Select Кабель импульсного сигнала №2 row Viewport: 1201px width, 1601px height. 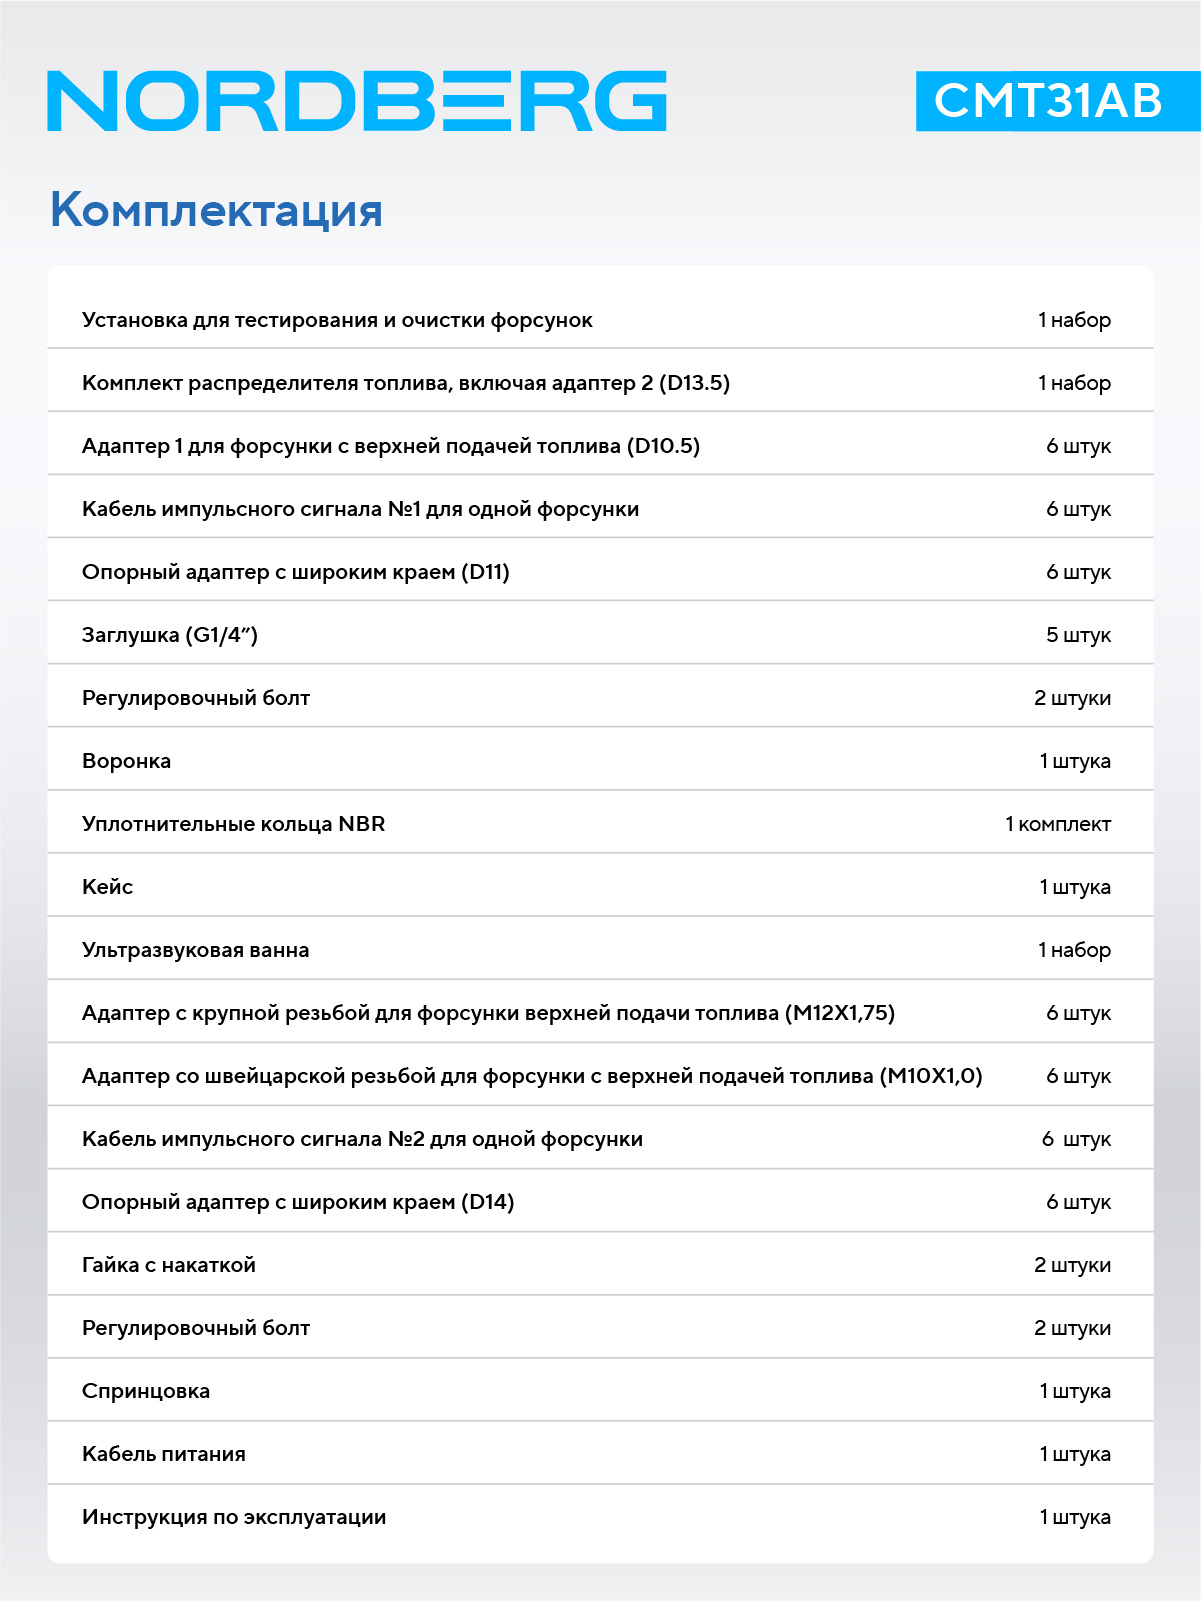pyautogui.click(x=600, y=1139)
